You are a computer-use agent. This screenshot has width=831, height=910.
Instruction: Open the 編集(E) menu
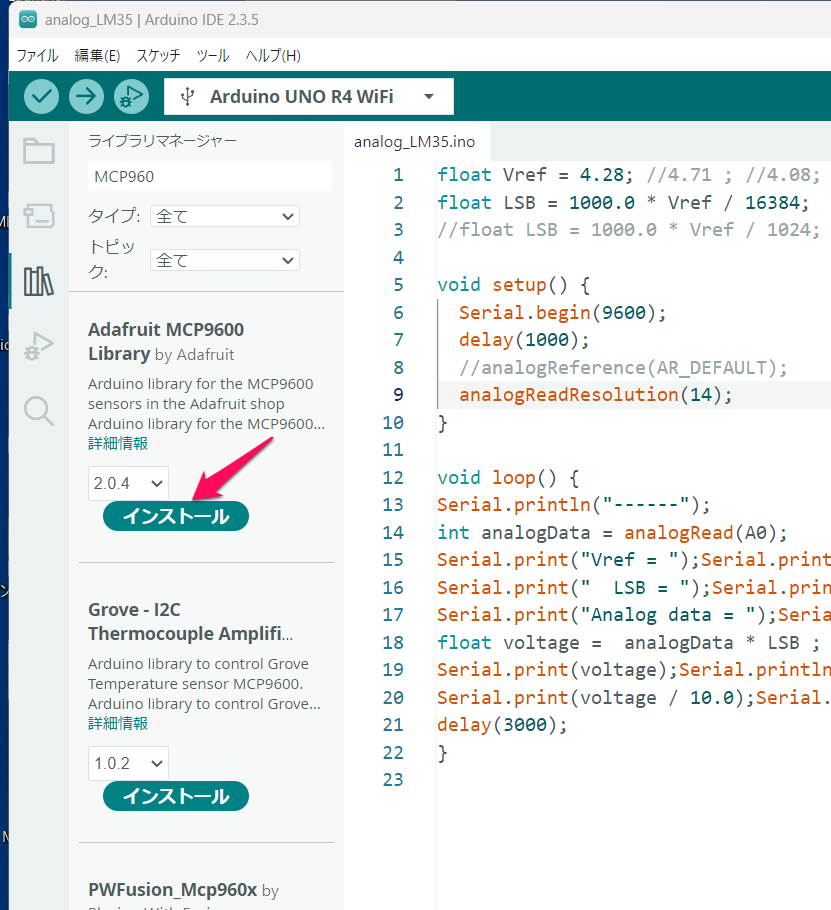[97, 56]
